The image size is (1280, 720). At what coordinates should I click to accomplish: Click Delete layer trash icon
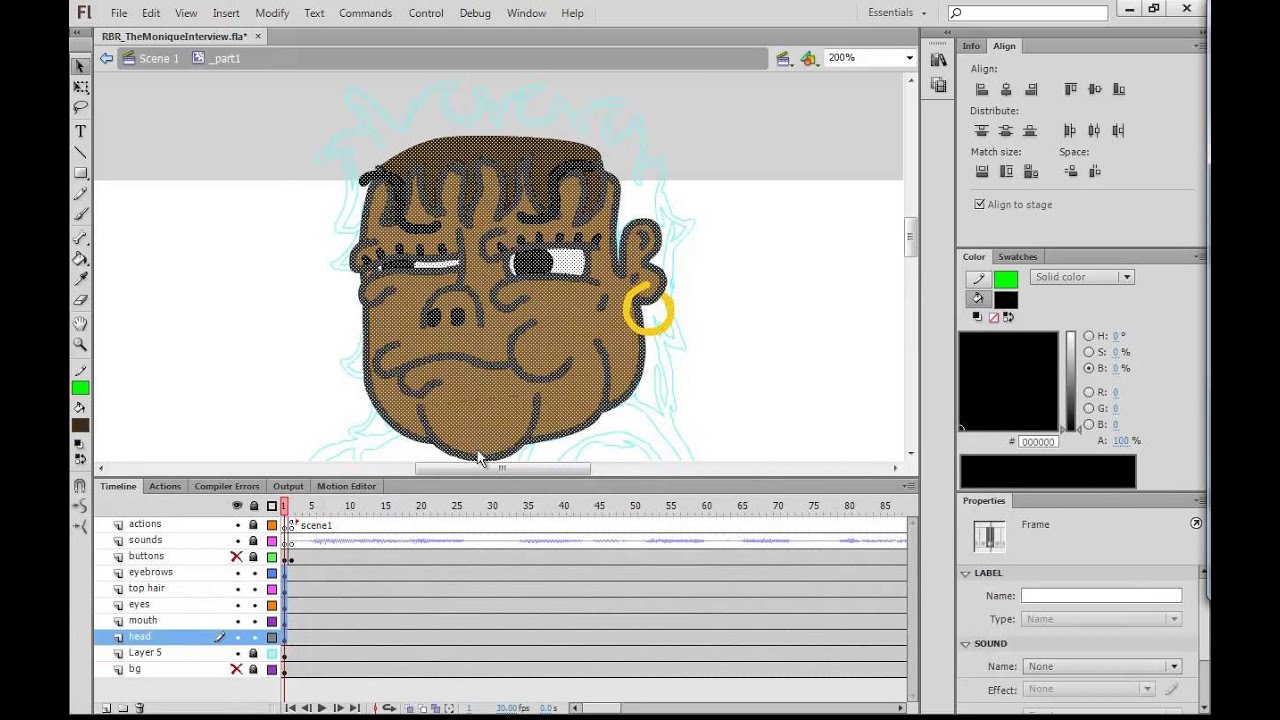click(139, 708)
